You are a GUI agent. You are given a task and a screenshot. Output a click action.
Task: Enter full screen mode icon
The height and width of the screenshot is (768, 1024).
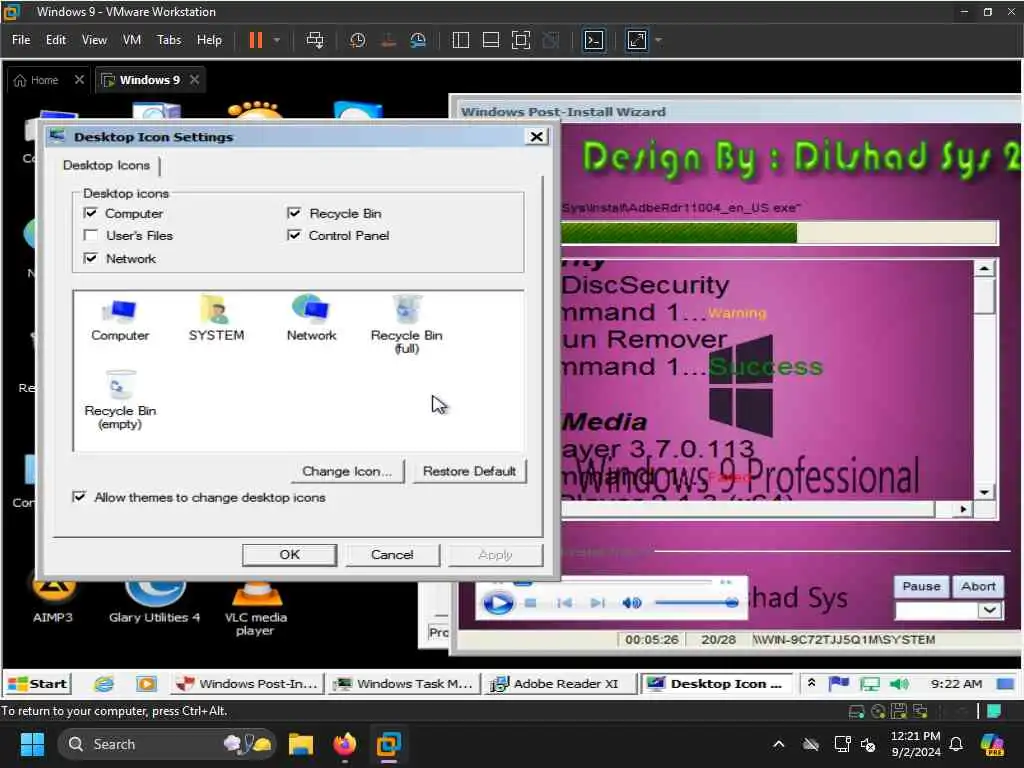(520, 40)
